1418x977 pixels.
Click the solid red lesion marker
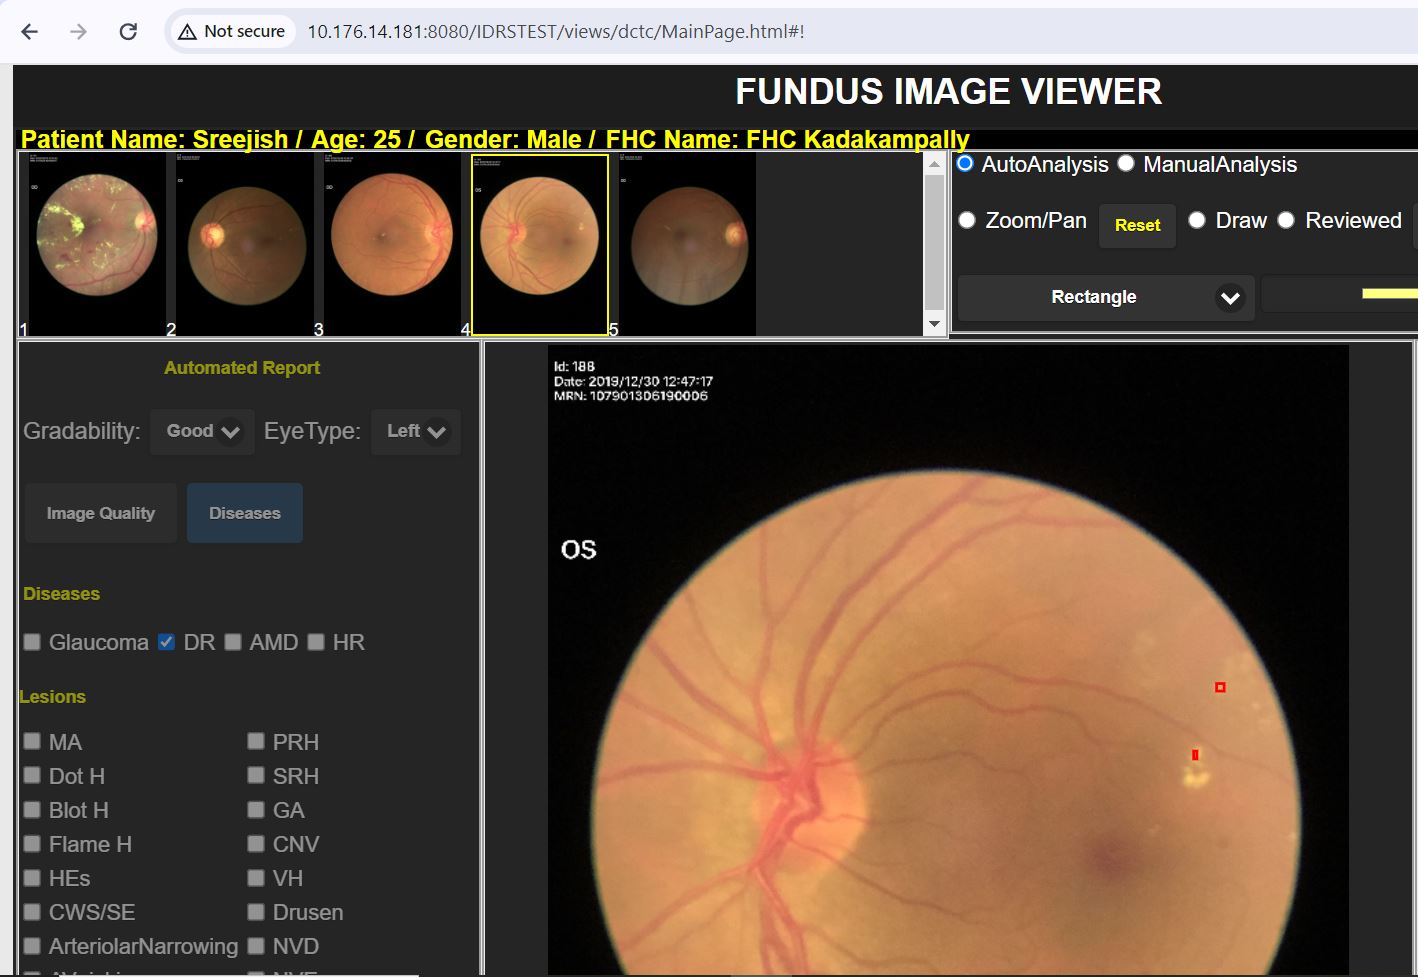[1195, 755]
